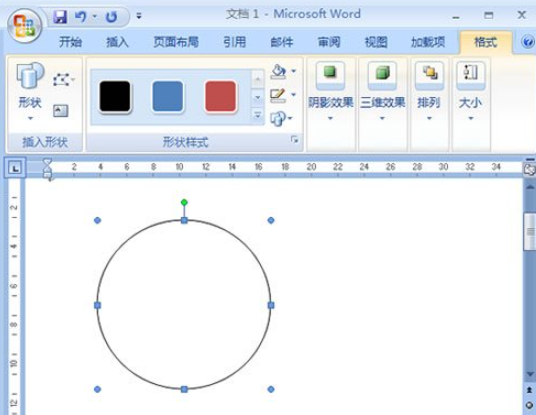
Task: Click the Office button logo
Action: pos(24,26)
